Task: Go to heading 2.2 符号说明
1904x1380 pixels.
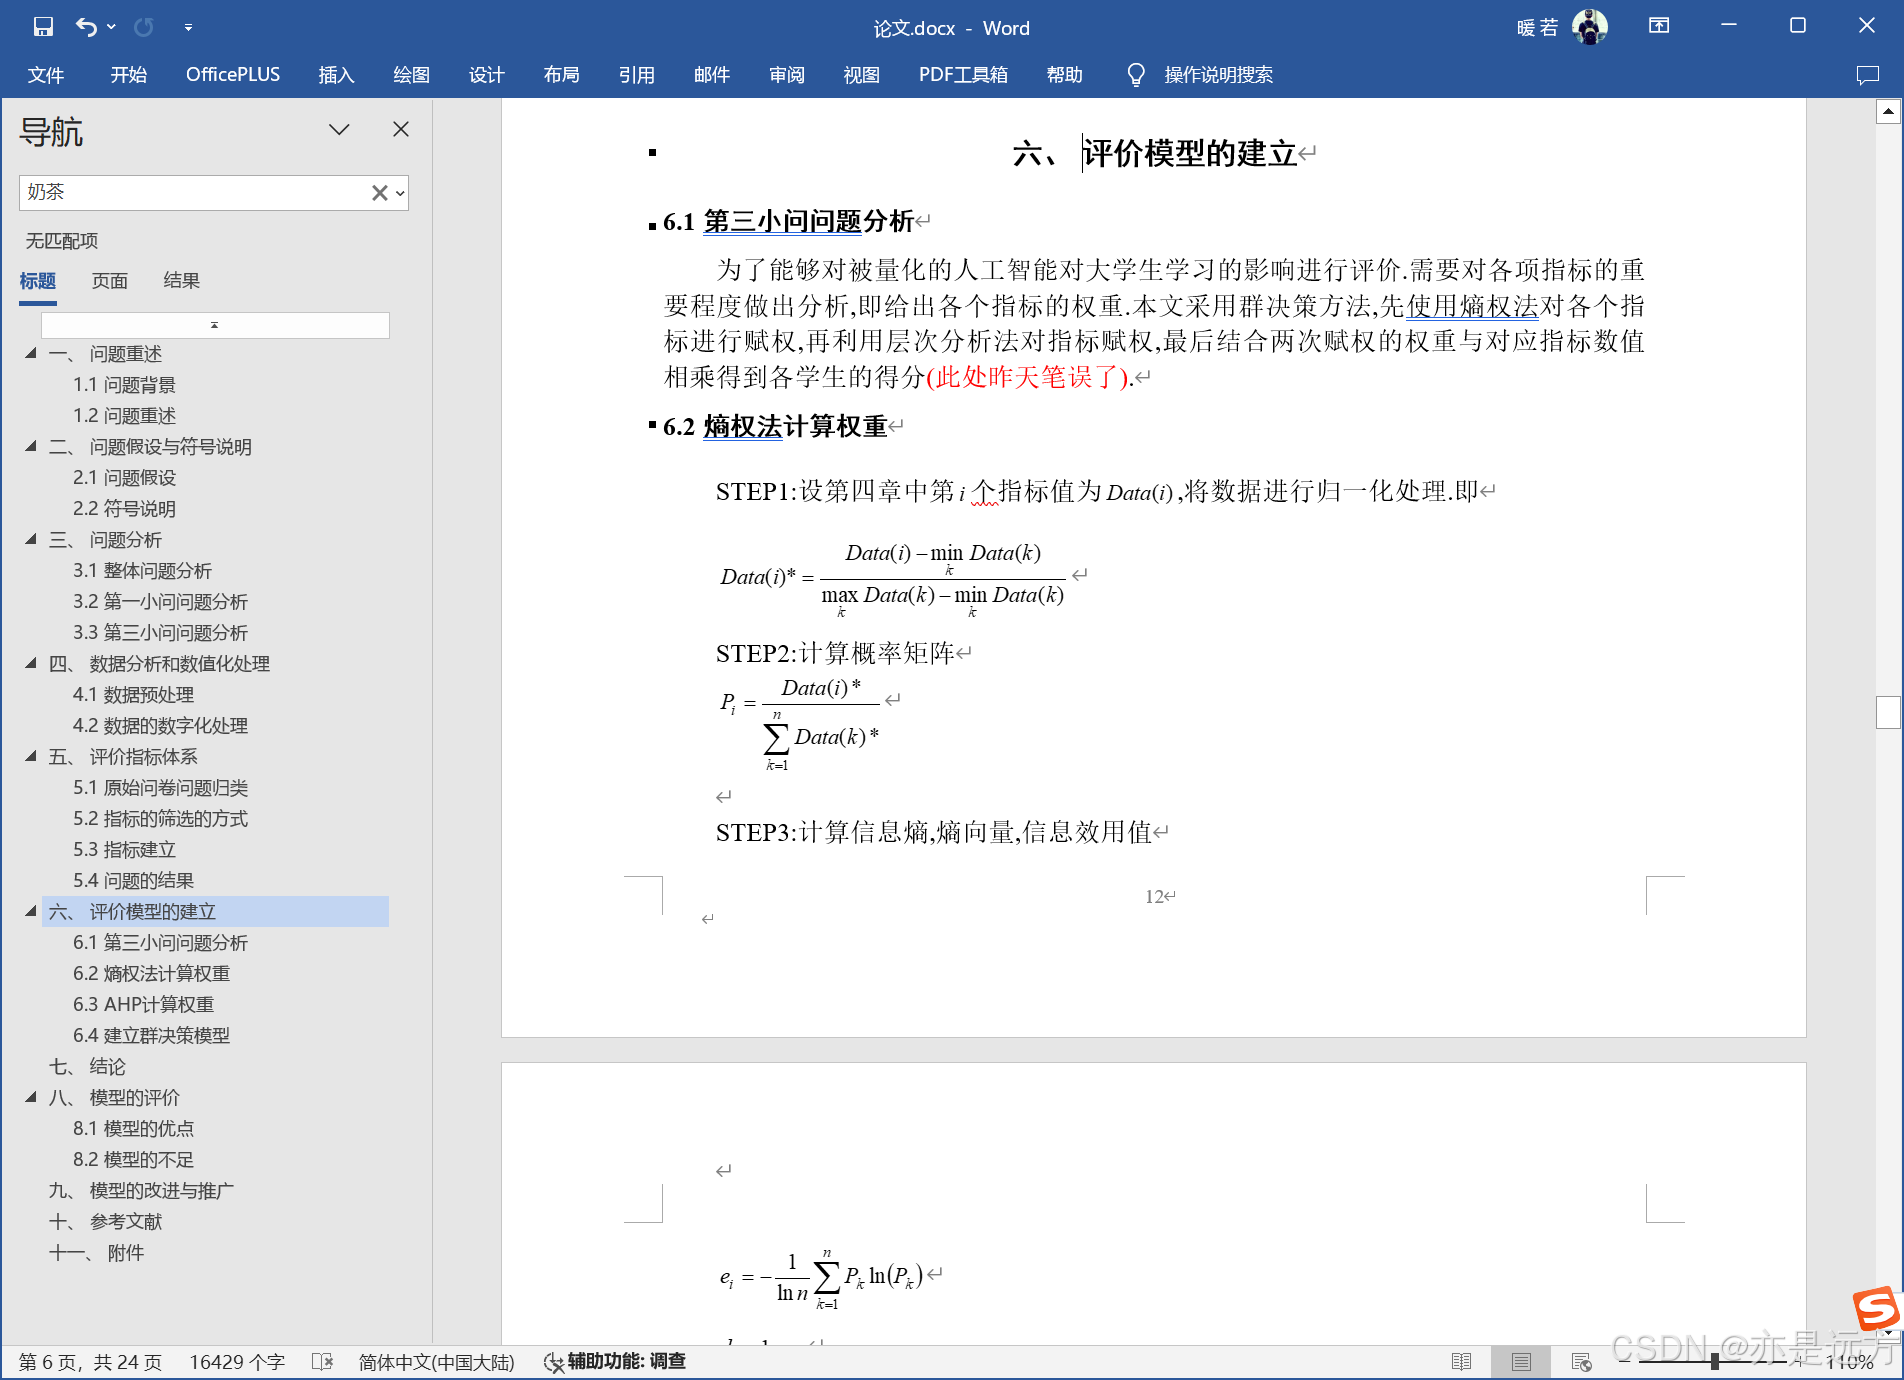Action: [x=124, y=509]
